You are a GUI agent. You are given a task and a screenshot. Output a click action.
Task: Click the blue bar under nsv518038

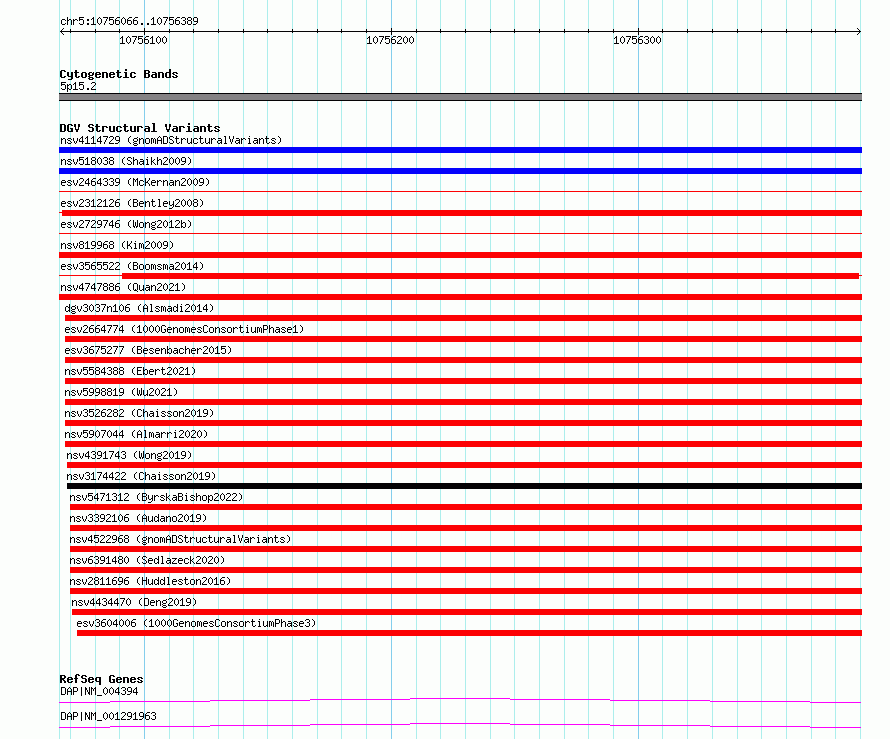pos(460,171)
